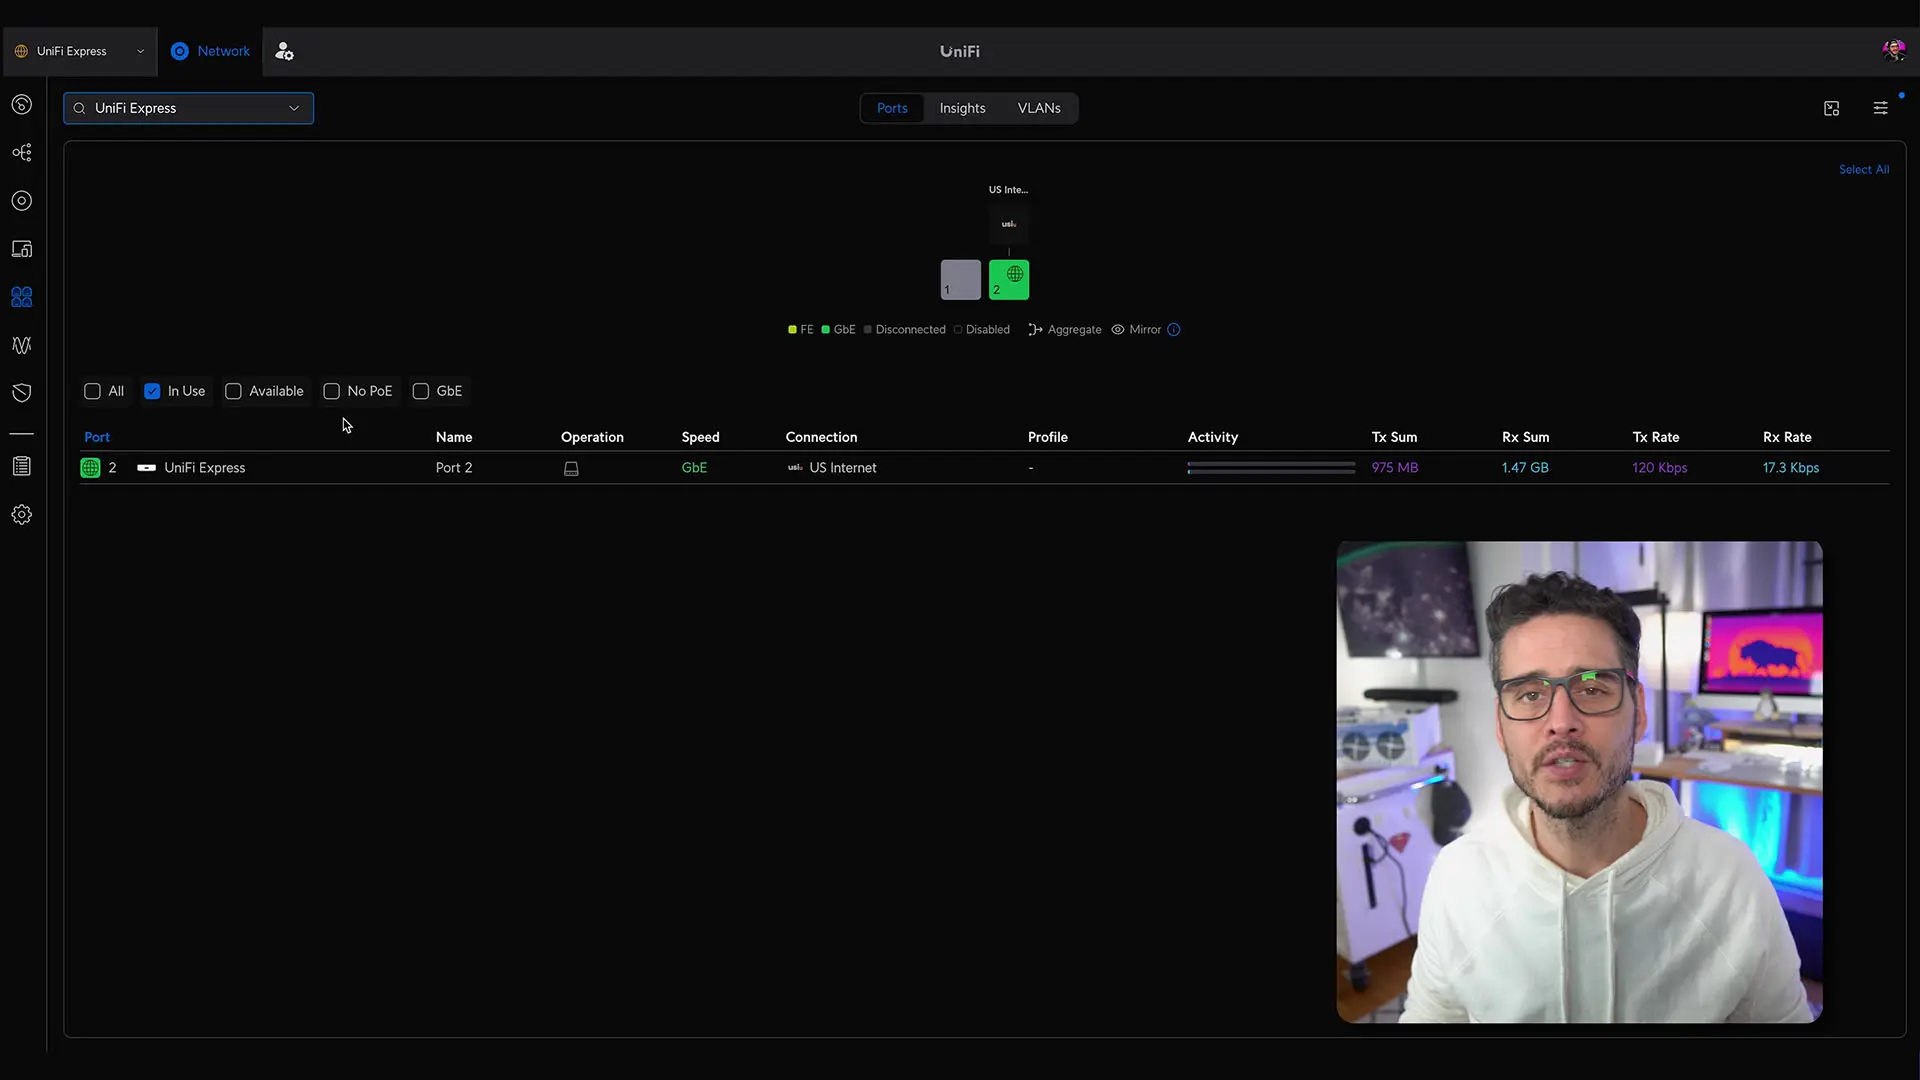Click the Aggregate legend icon

[1035, 330]
